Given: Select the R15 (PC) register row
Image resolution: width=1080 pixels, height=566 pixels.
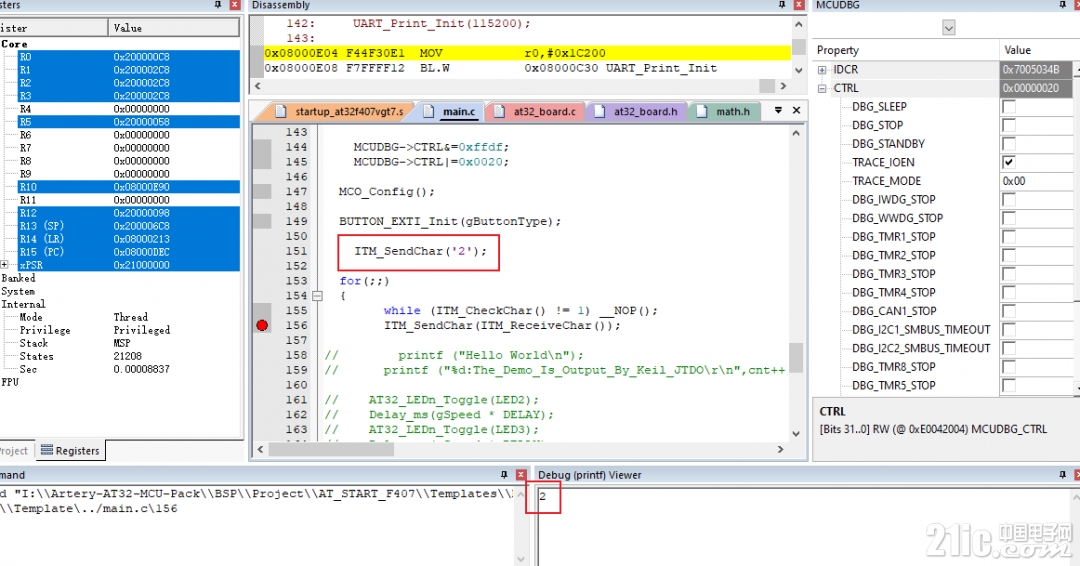Looking at the screenshot, I should coord(120,252).
